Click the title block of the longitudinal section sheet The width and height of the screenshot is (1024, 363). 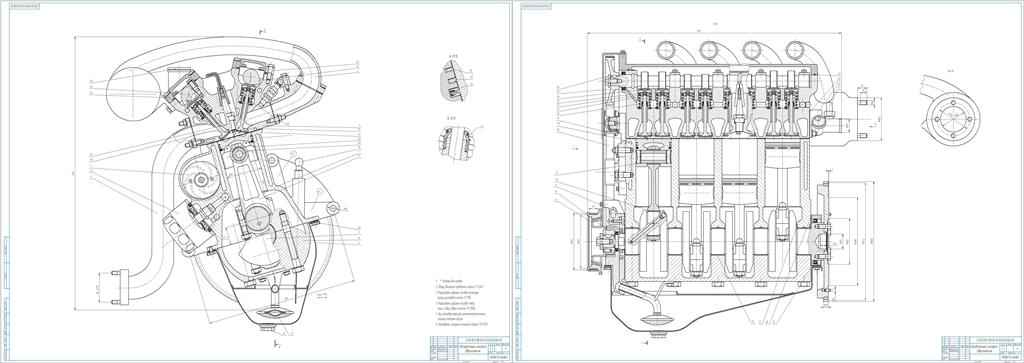(x=981, y=349)
